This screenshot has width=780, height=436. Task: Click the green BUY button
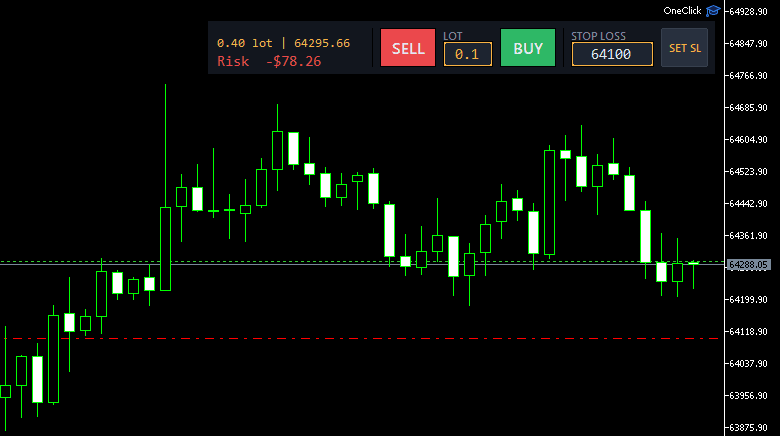pyautogui.click(x=528, y=48)
